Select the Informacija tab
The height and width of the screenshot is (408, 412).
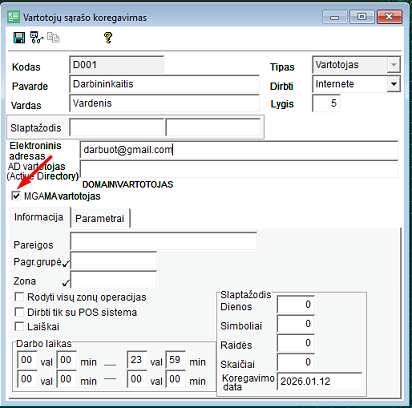39,217
